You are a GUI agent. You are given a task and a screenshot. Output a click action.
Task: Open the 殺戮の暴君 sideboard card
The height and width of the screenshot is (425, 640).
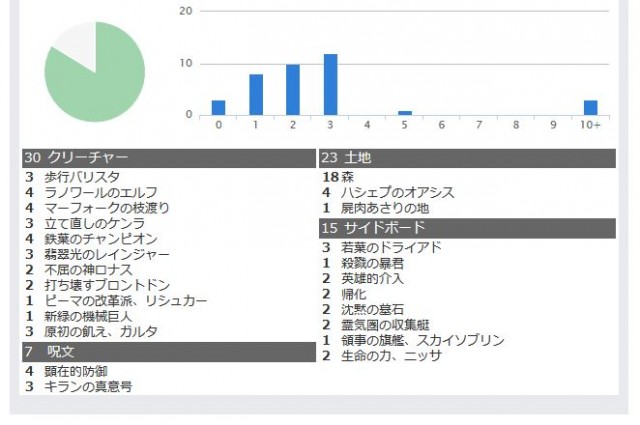[373, 263]
